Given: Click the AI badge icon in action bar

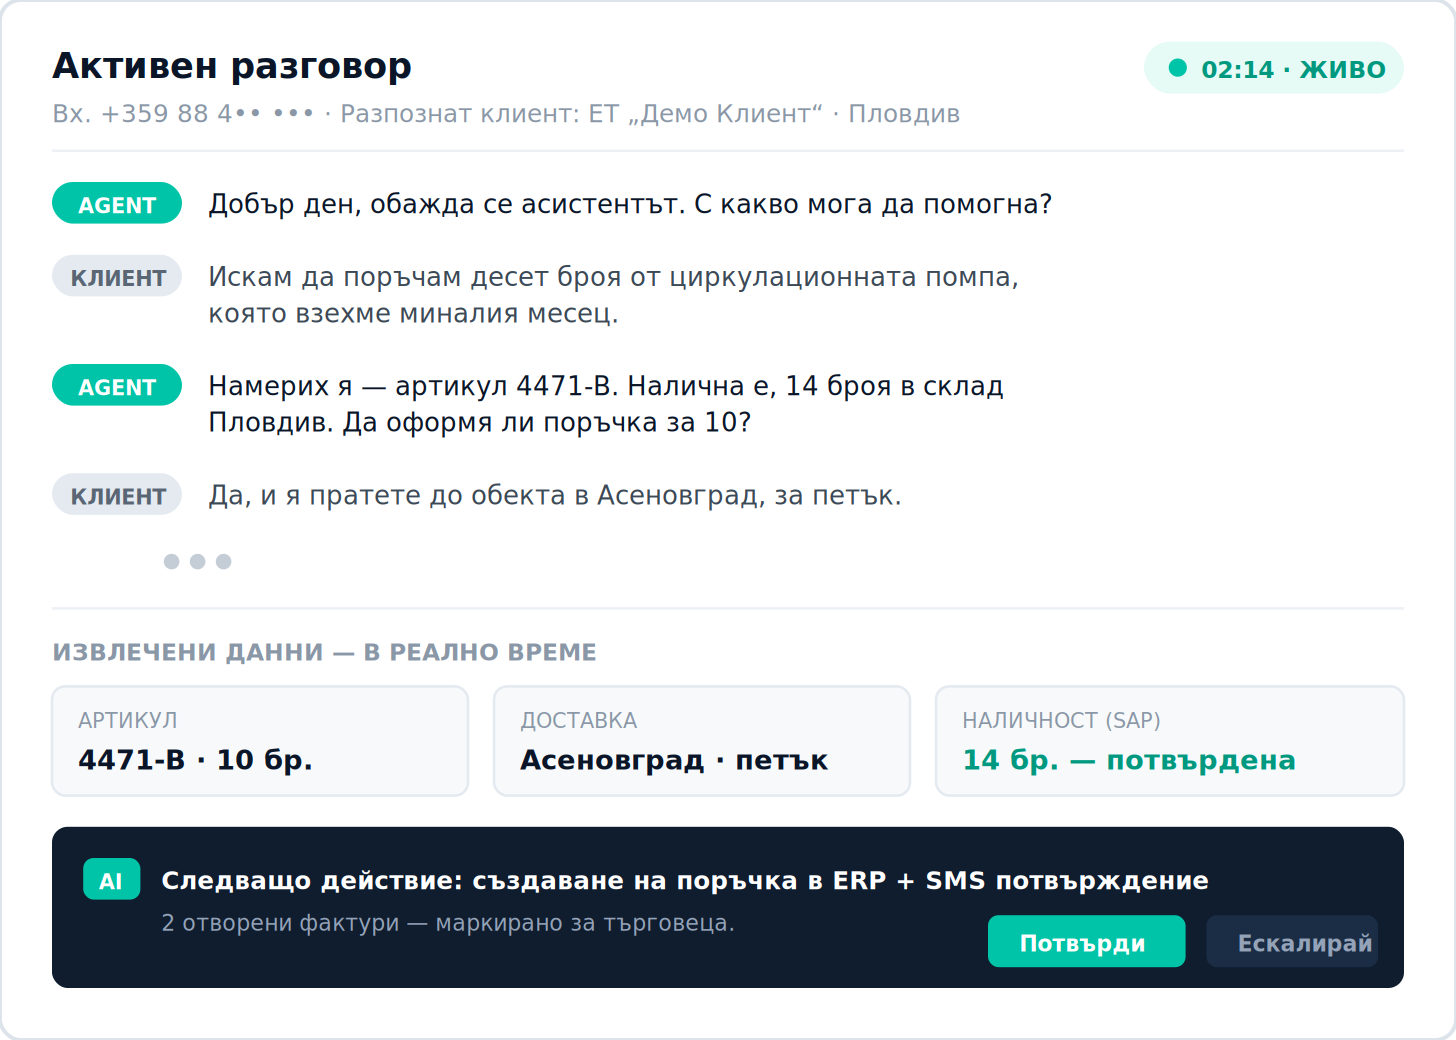Looking at the screenshot, I should [x=111, y=880].
